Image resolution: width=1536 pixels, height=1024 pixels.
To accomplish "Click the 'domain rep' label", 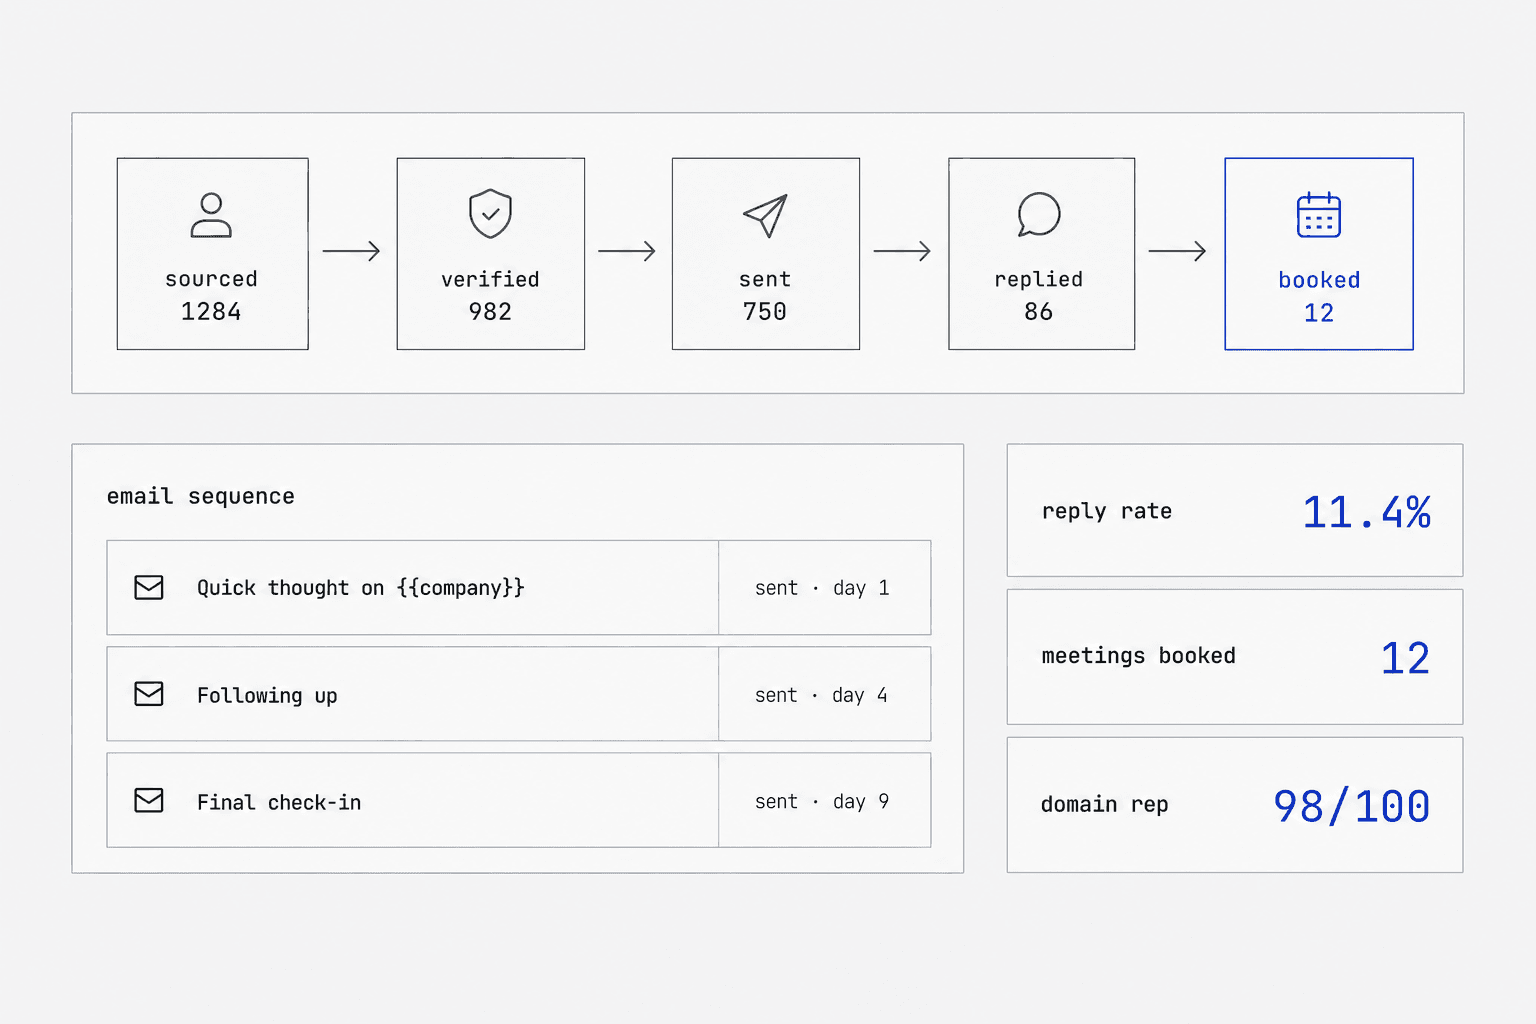I will click(1105, 804).
